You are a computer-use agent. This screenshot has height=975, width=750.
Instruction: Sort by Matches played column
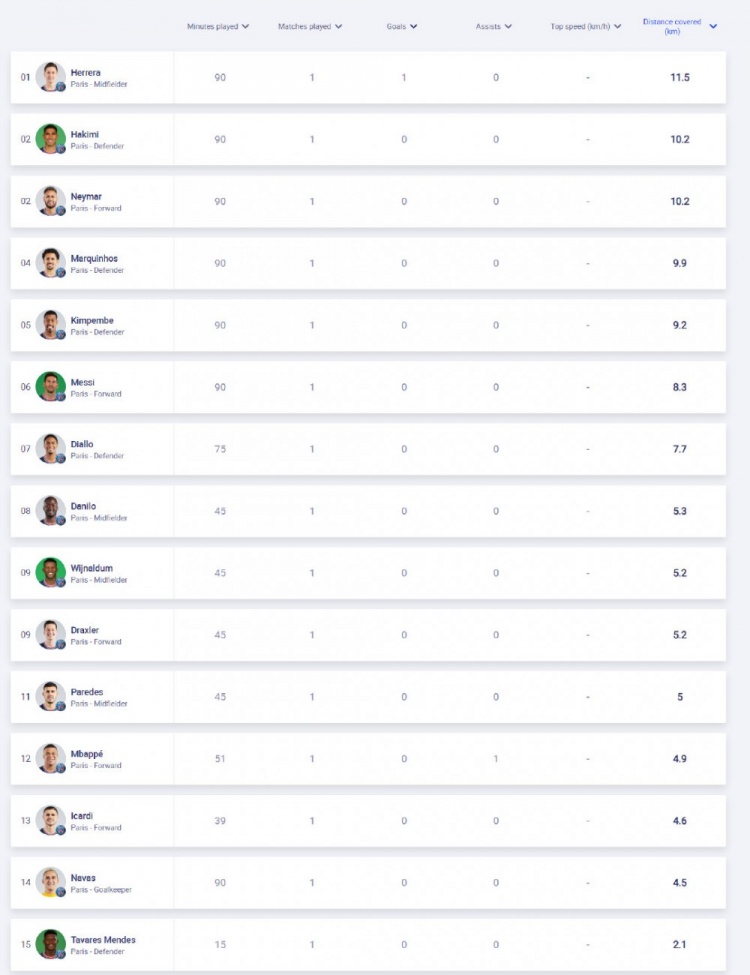(310, 26)
